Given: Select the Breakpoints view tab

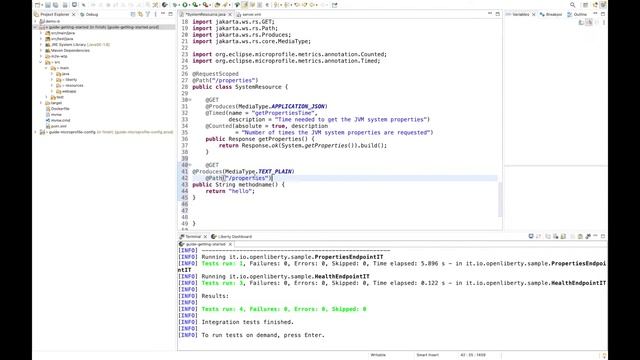Looking at the screenshot, I should click(x=551, y=14).
